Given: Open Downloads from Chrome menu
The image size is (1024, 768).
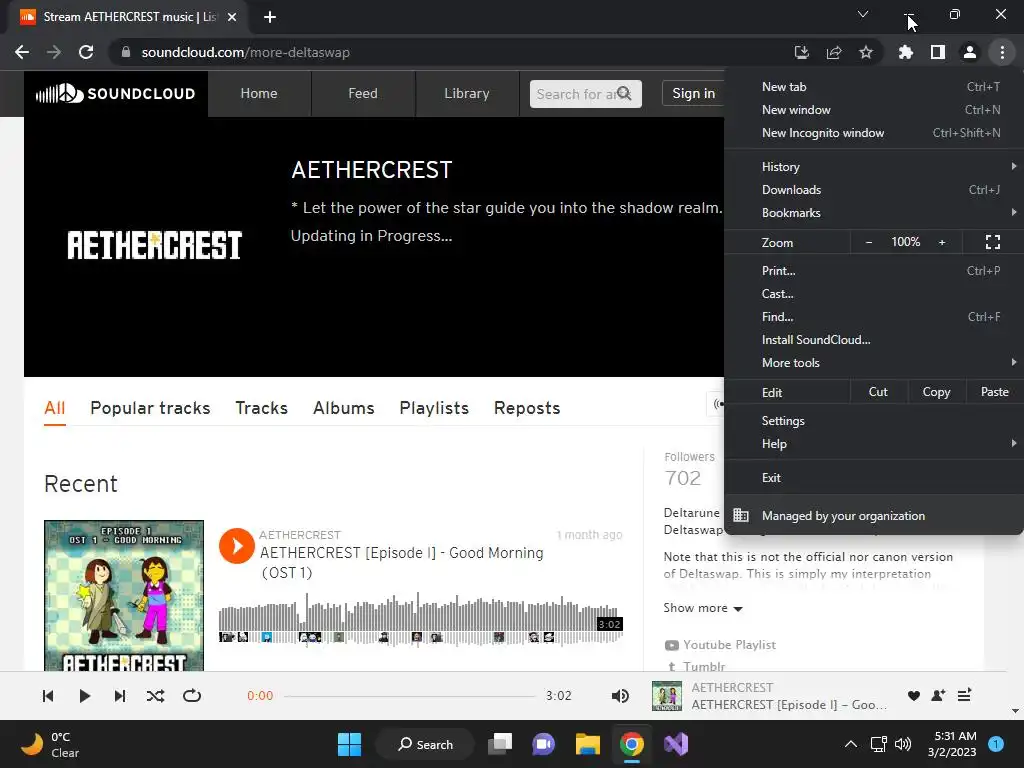Looking at the screenshot, I should pyautogui.click(x=874, y=190).
